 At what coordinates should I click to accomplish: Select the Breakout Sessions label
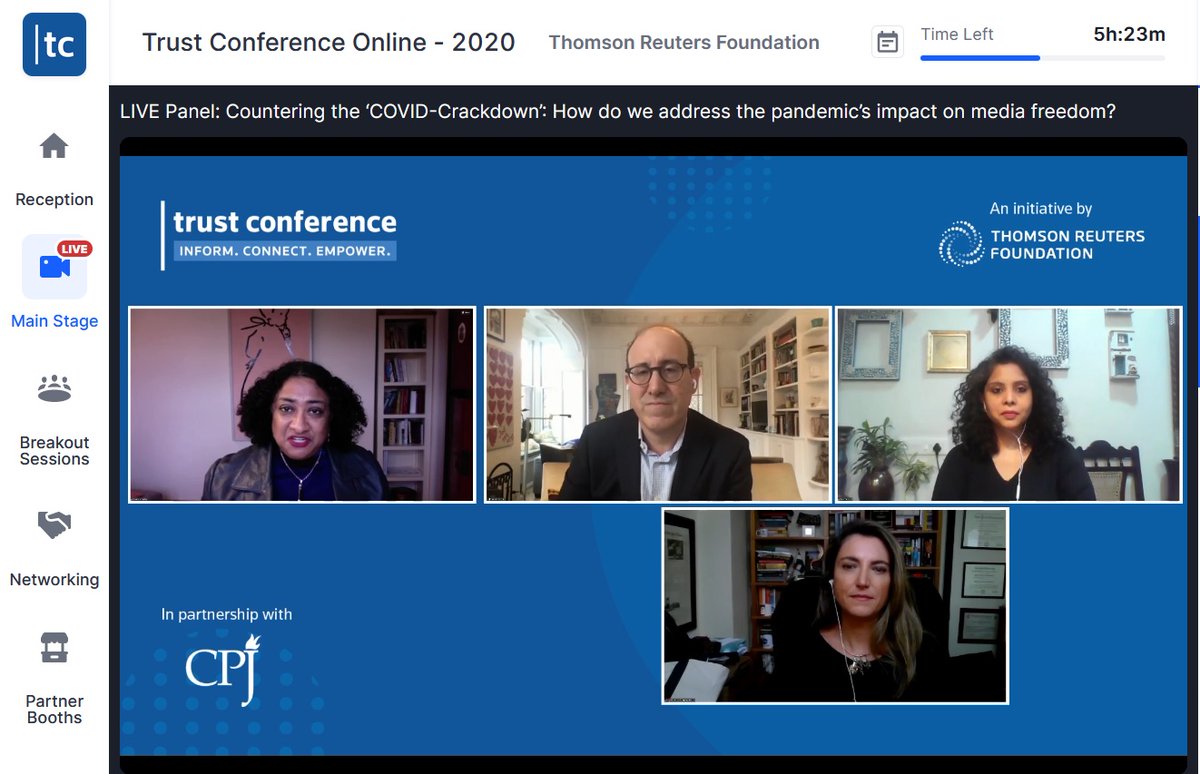coord(54,451)
